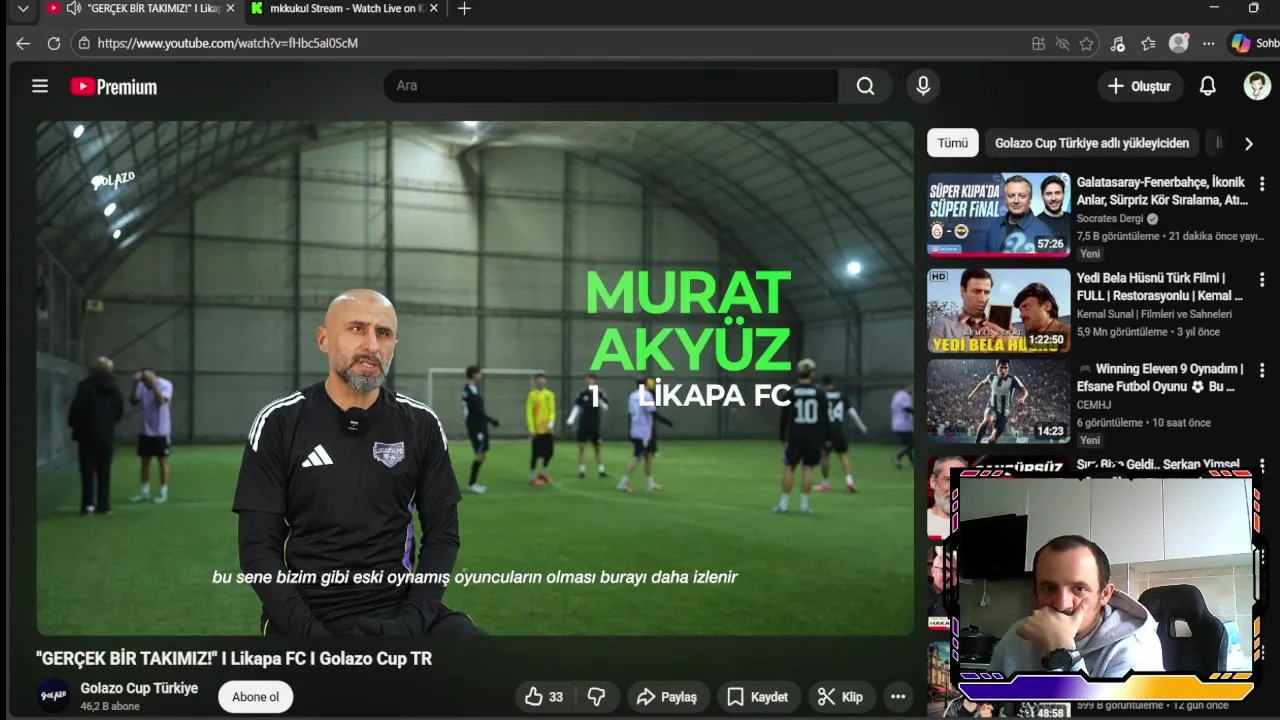The height and width of the screenshot is (720, 1280).
Task: Click the Yeni badge under CEMHJ
Action: coord(1090,440)
